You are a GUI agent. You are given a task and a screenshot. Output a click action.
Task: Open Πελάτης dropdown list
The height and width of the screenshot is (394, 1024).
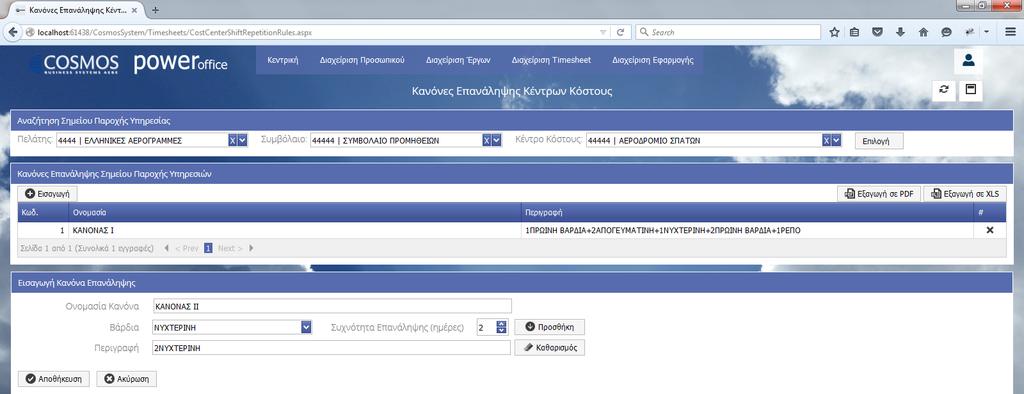(x=242, y=140)
